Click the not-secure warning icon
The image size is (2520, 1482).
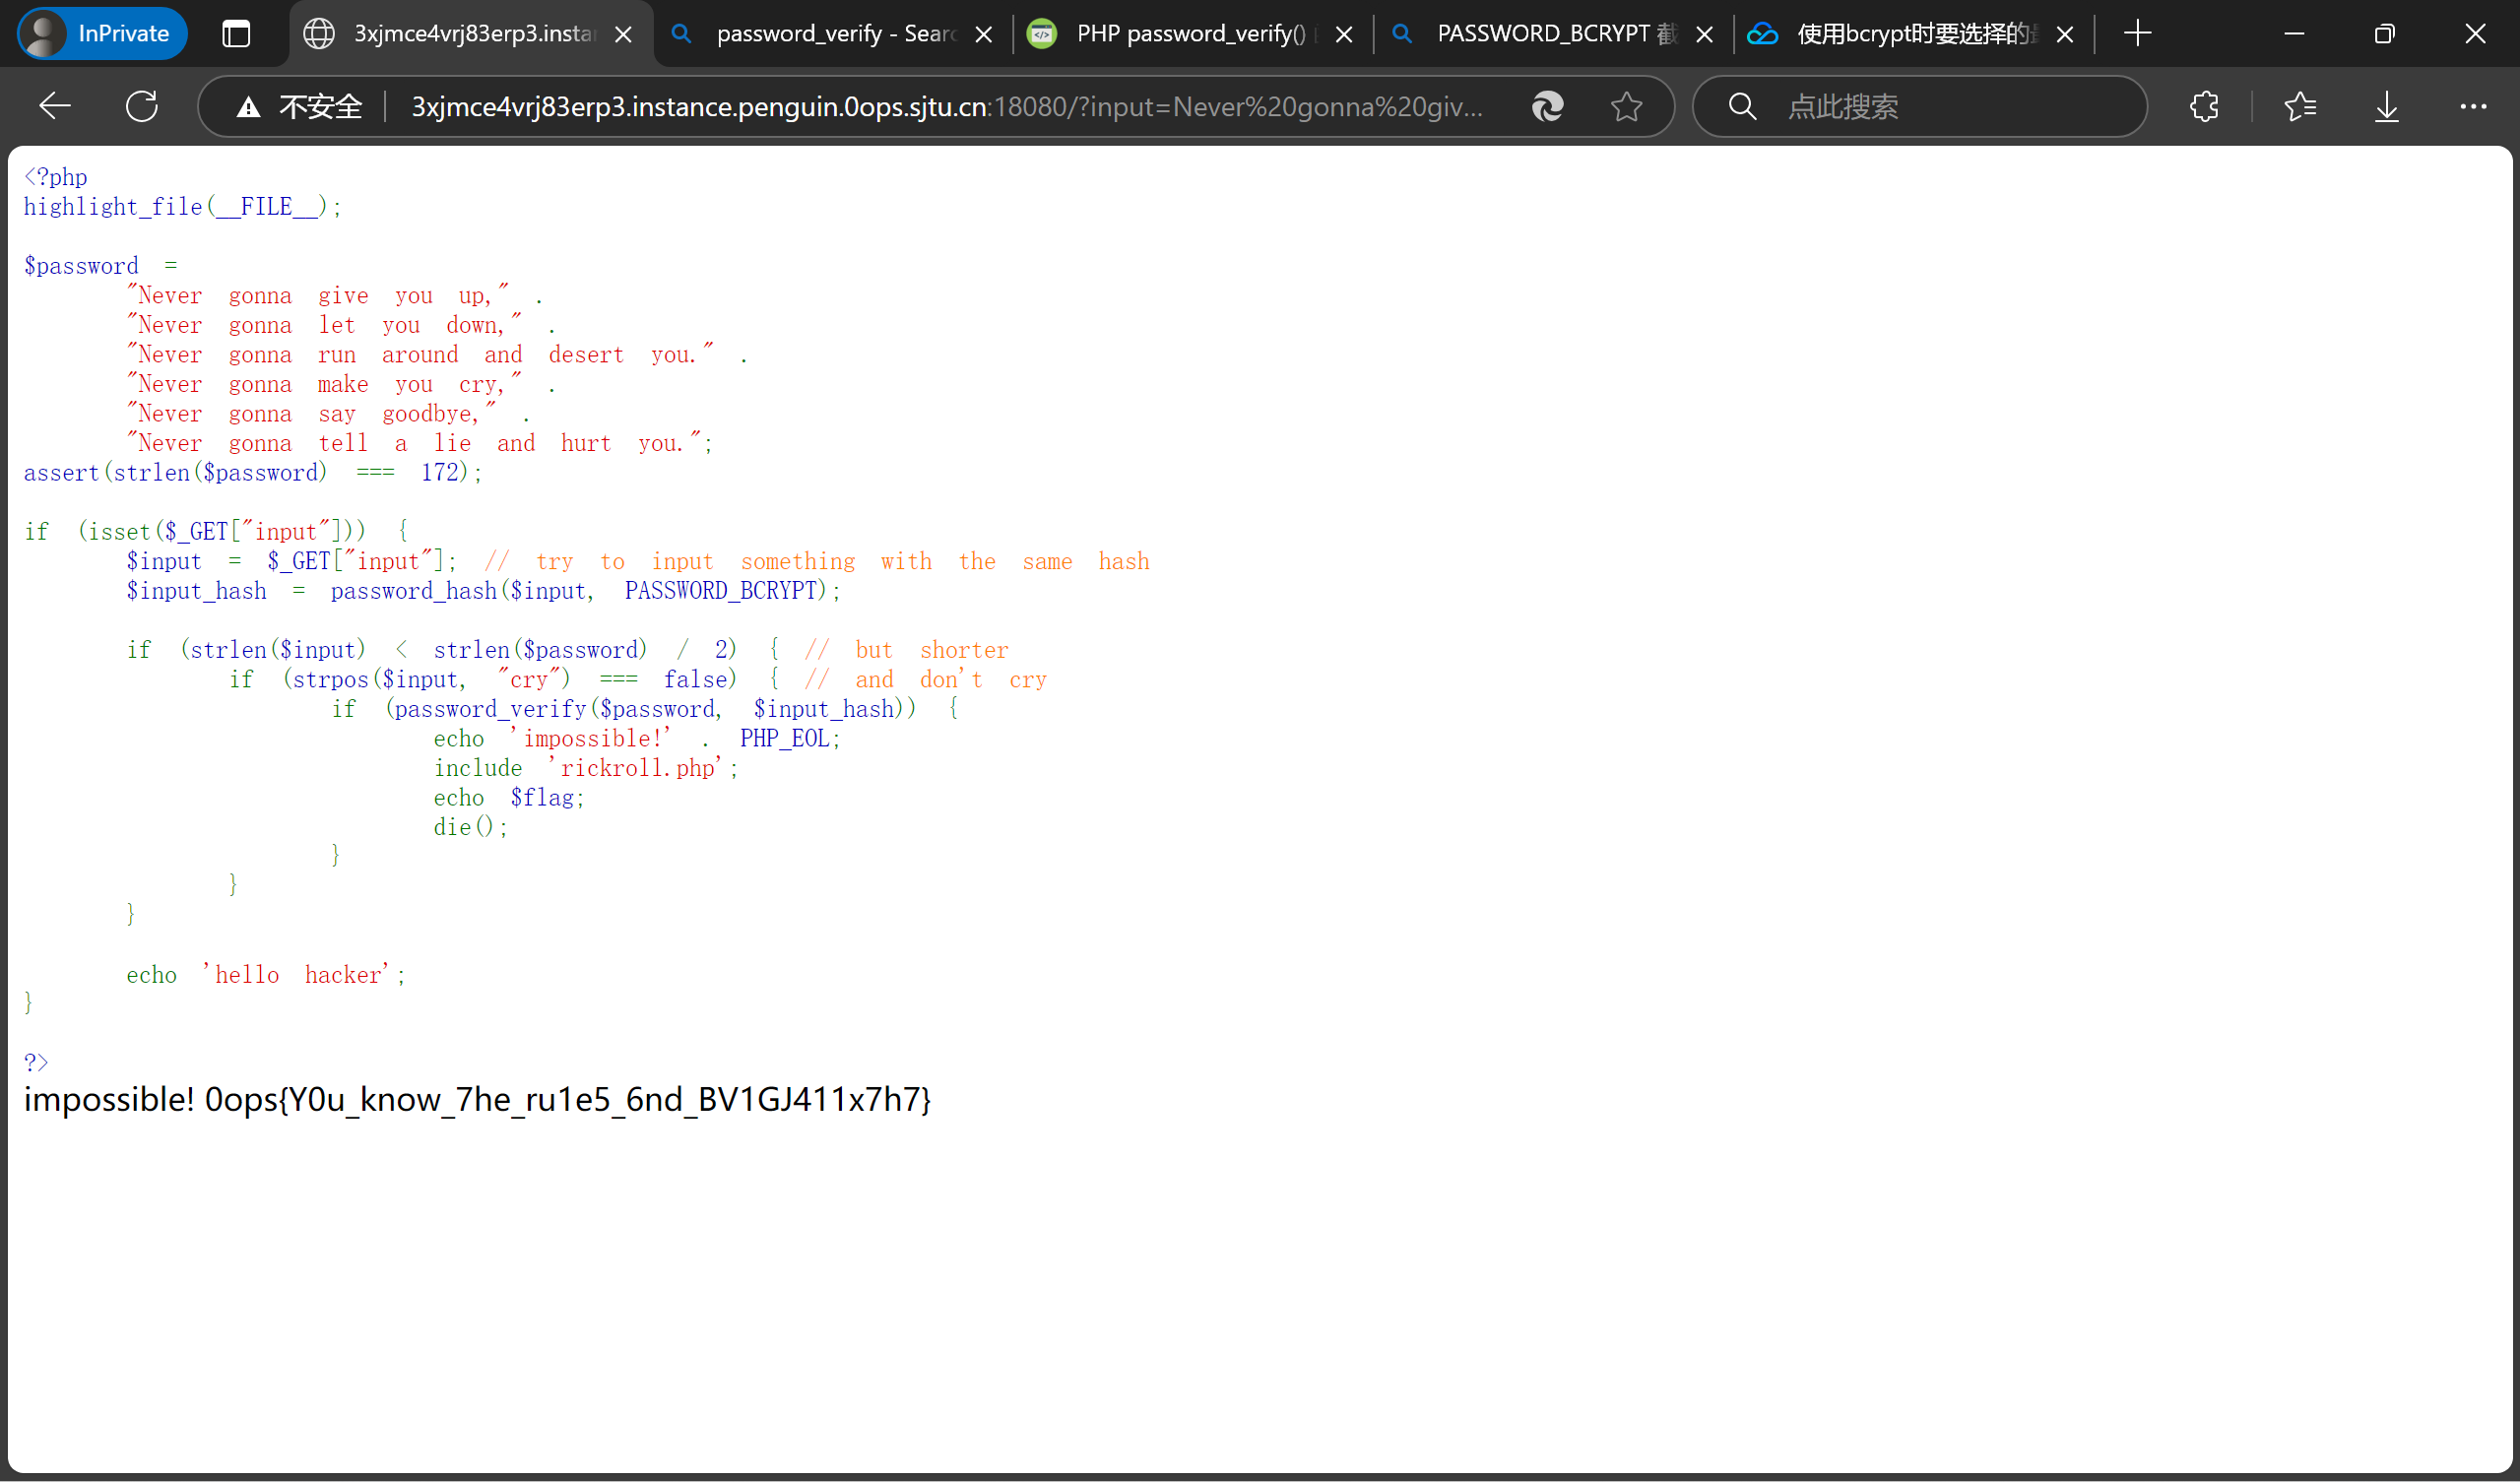click(248, 106)
